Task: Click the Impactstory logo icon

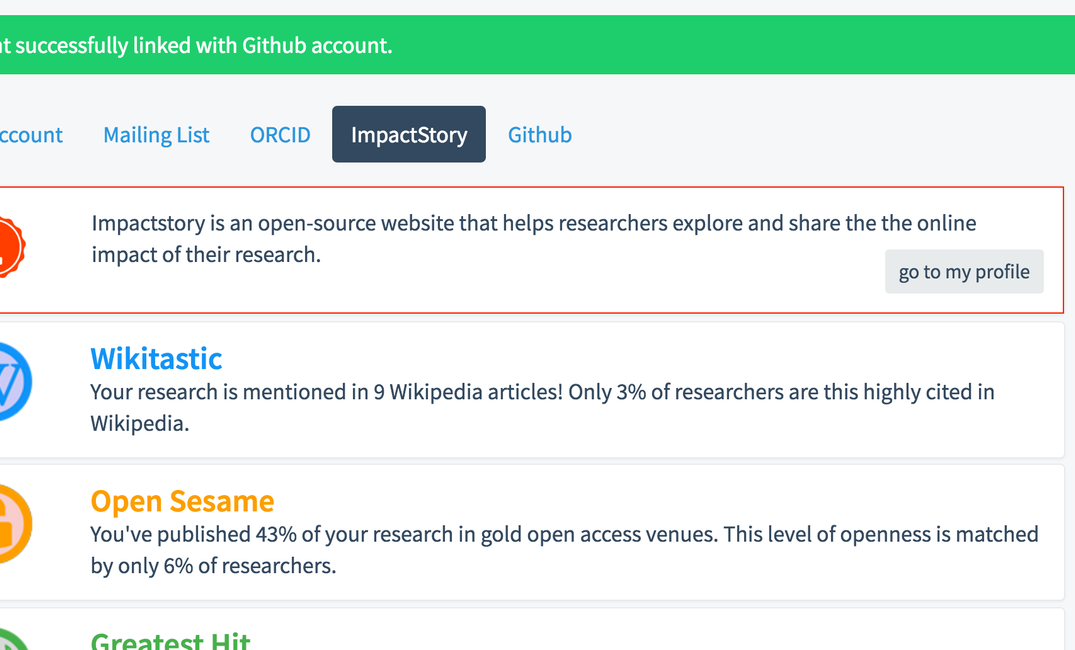Action: tap(10, 248)
